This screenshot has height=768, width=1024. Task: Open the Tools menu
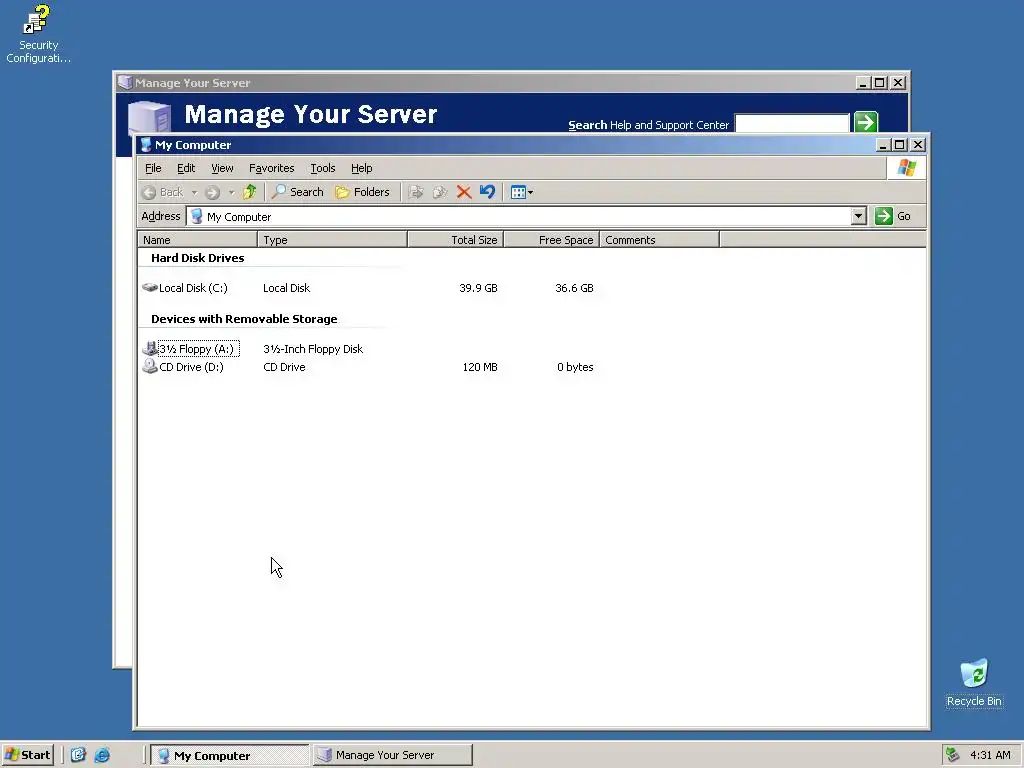[323, 168]
